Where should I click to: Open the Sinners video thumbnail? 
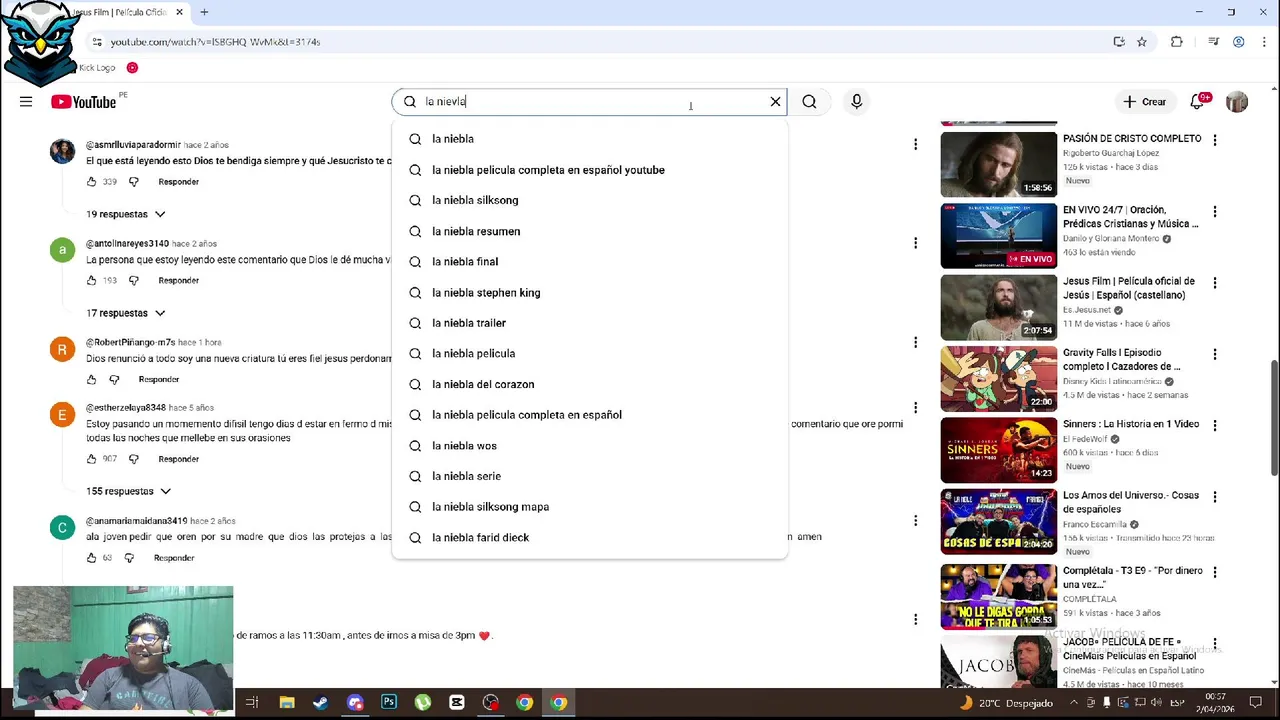999,450
